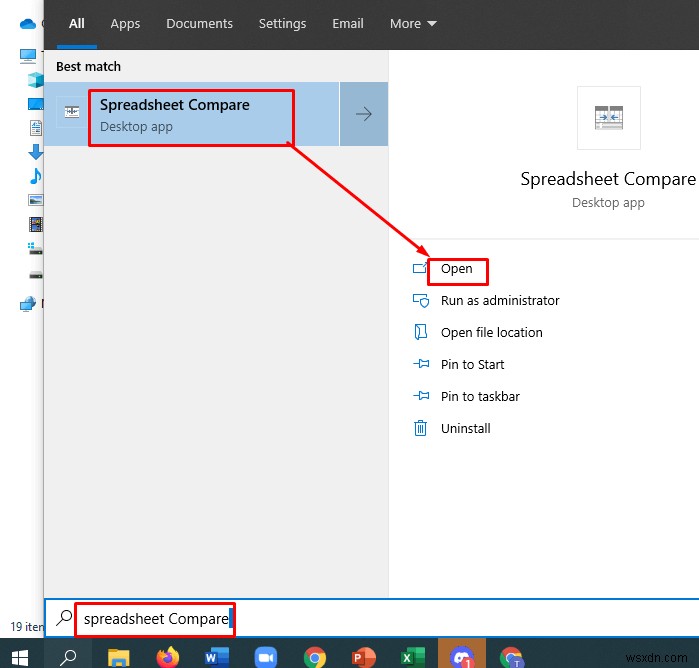Select Windows system drive icon in sidebar
The height and width of the screenshot is (668, 699).
pos(35,248)
